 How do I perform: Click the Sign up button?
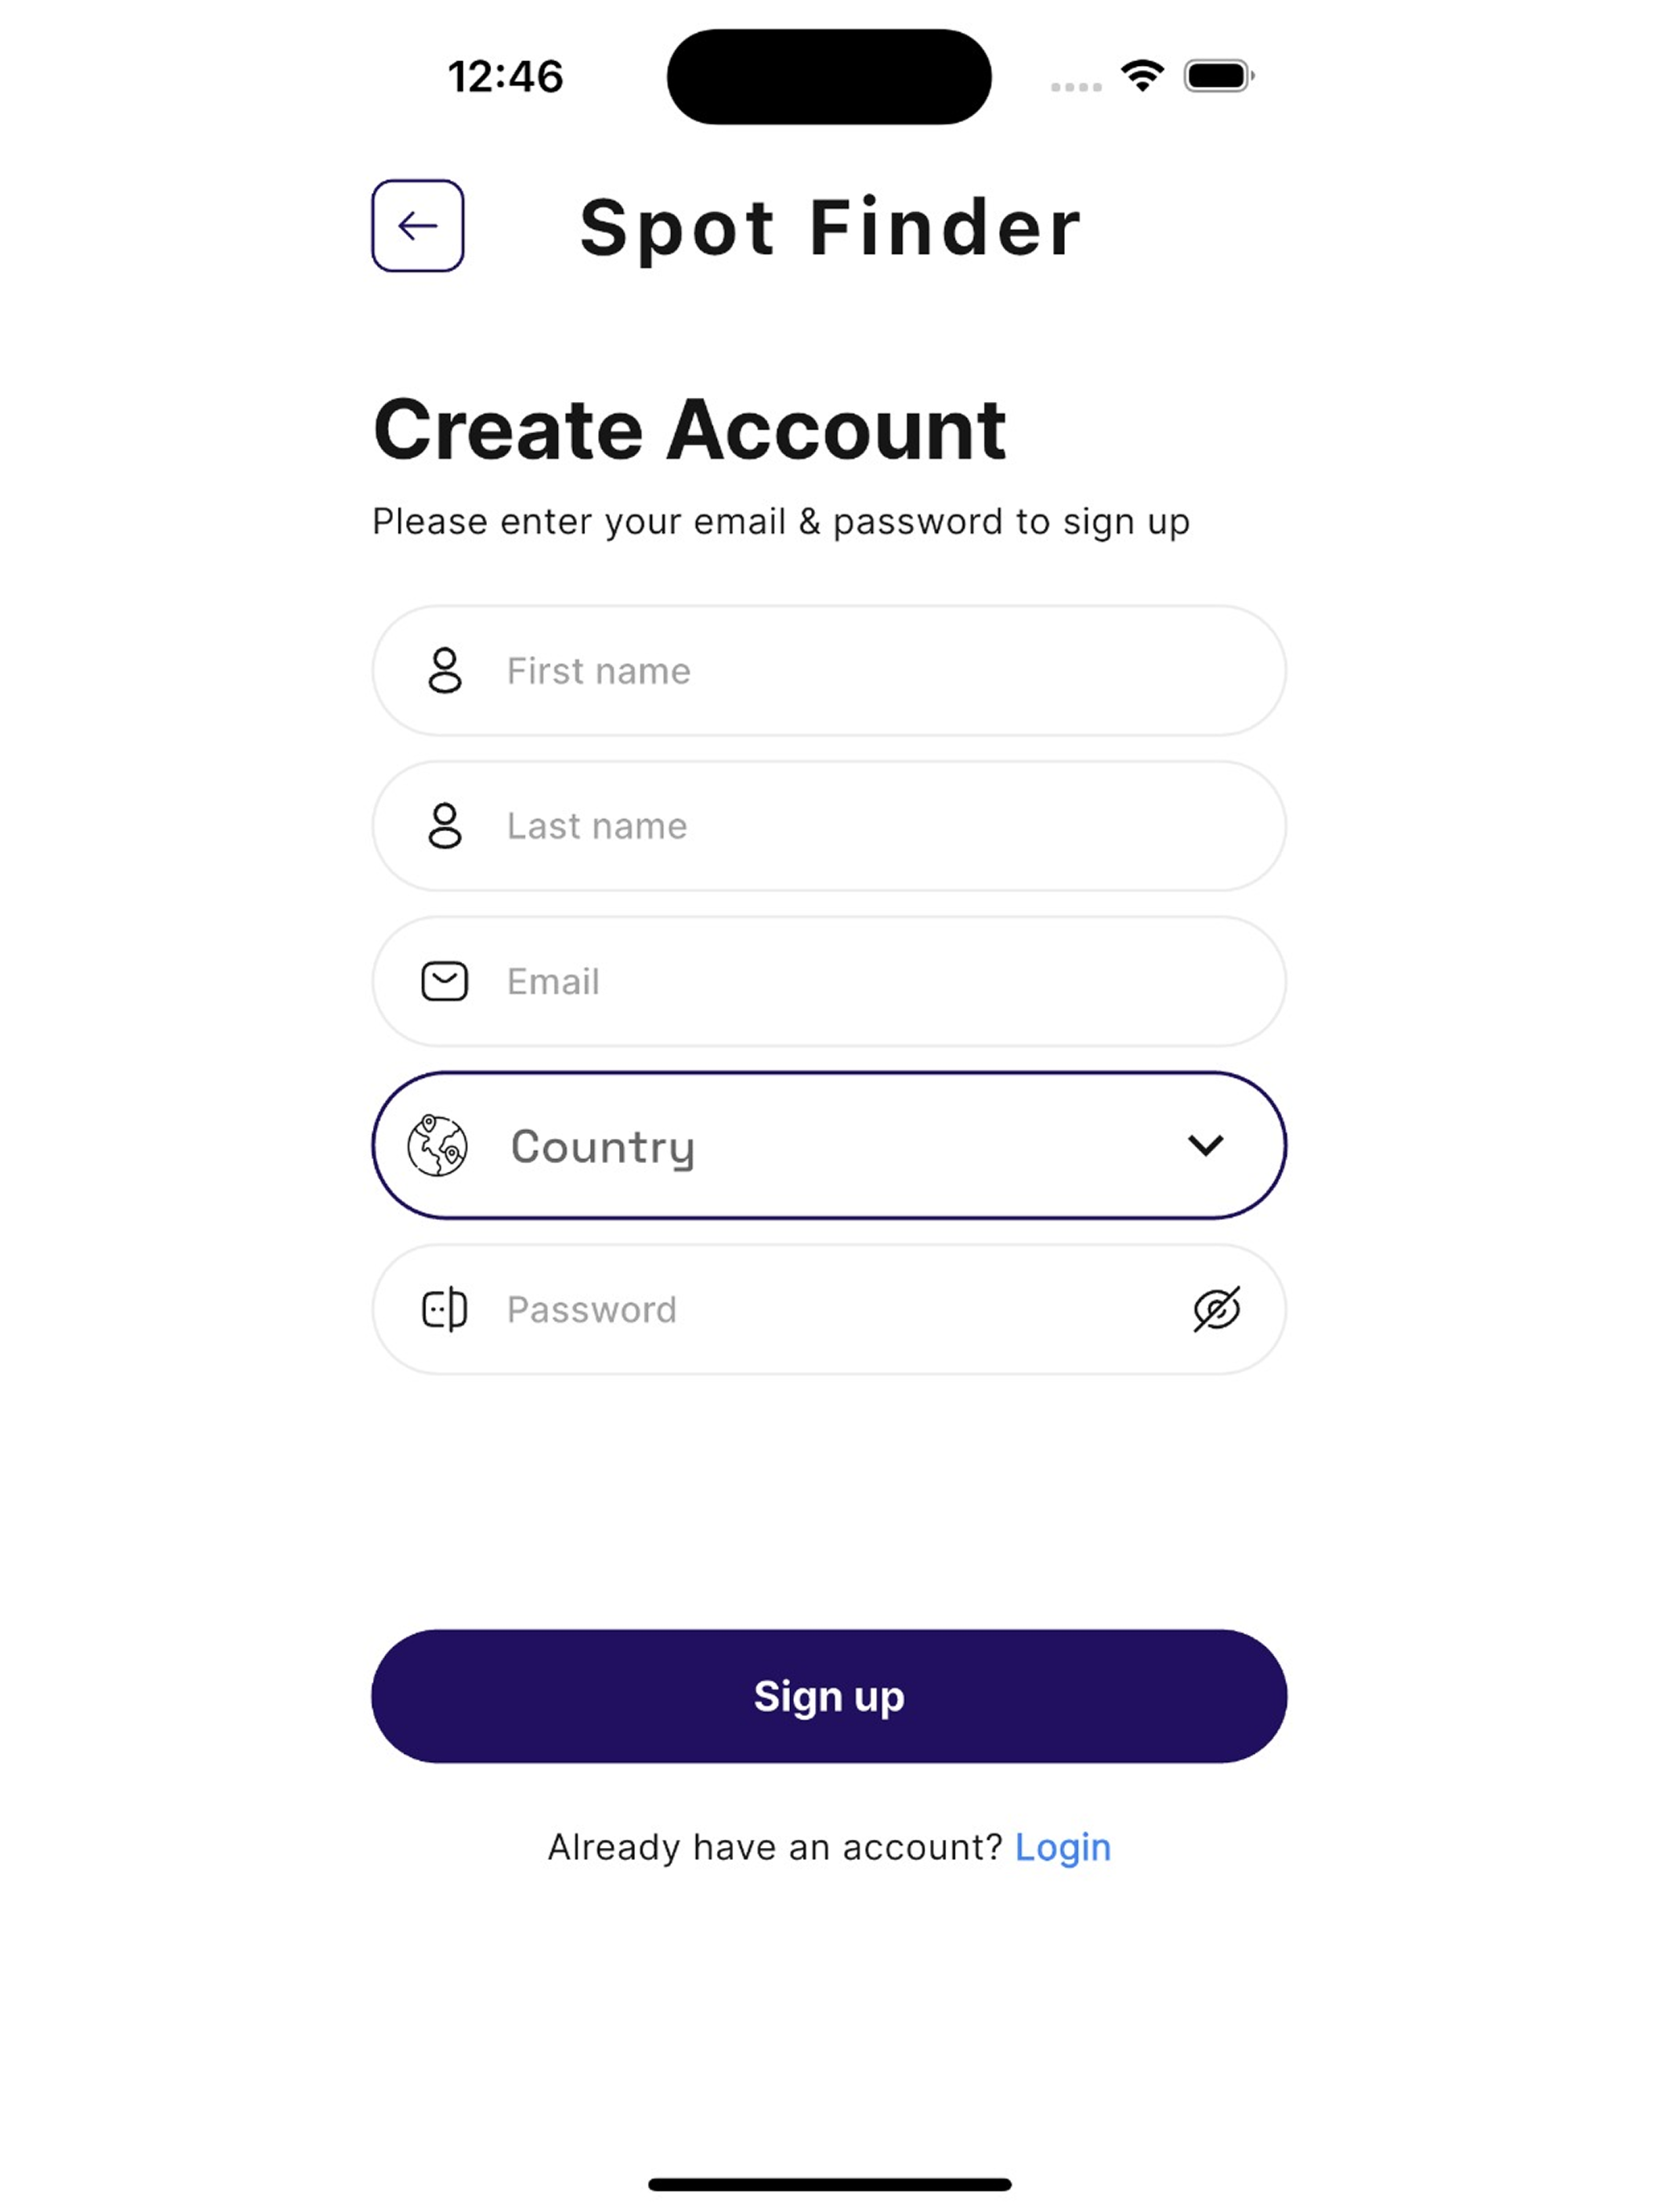829,1697
